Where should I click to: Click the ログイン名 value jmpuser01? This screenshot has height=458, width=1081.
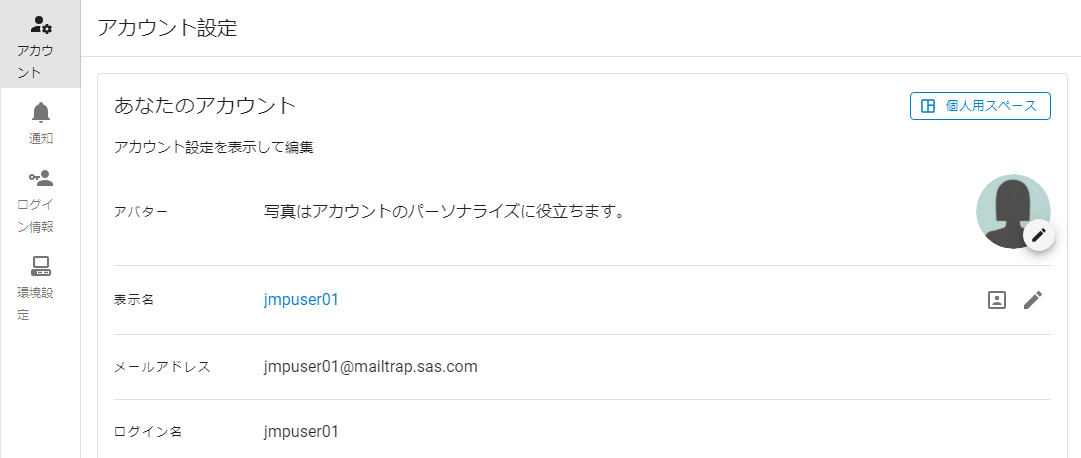click(x=301, y=432)
